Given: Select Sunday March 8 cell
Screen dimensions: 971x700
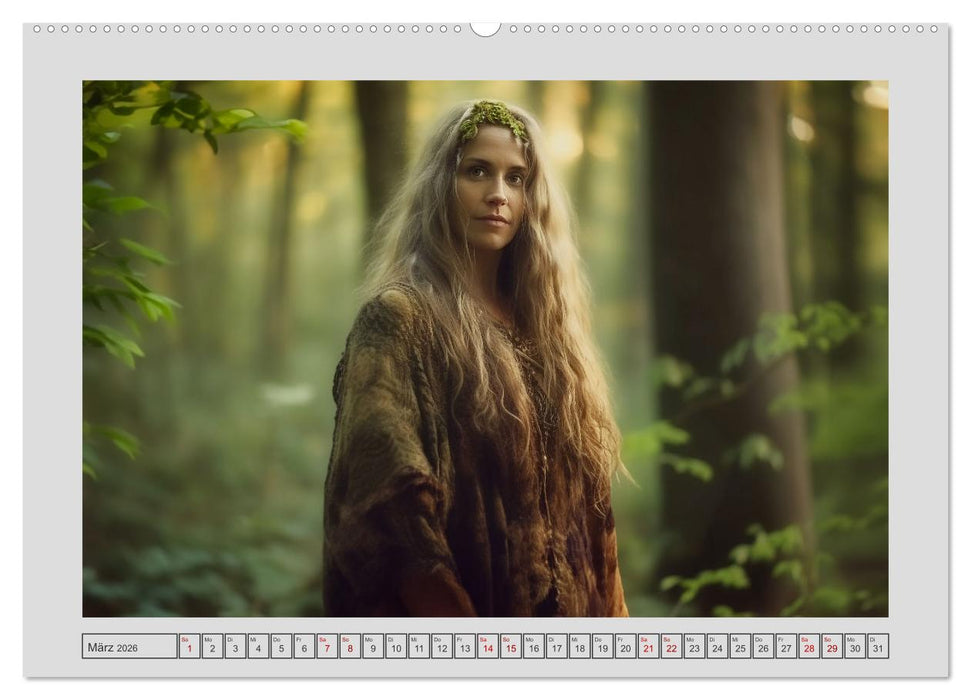Looking at the screenshot, I should pos(350,646).
